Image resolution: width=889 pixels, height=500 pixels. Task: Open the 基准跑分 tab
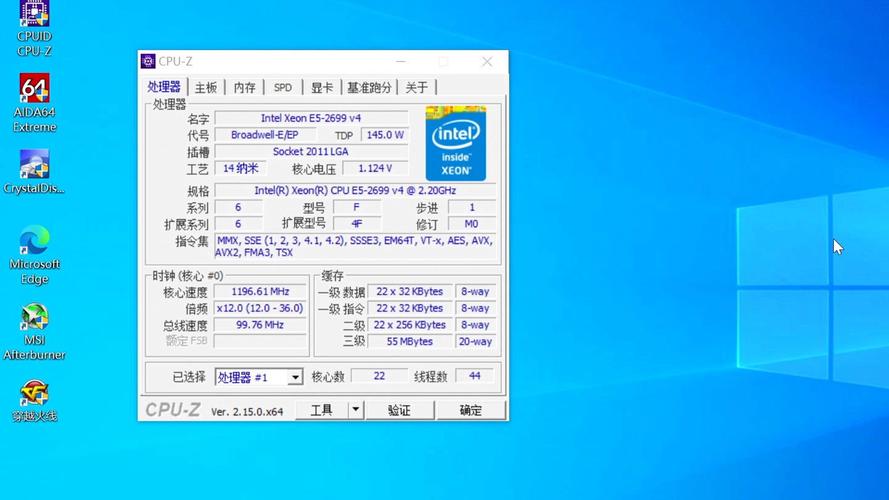point(369,87)
